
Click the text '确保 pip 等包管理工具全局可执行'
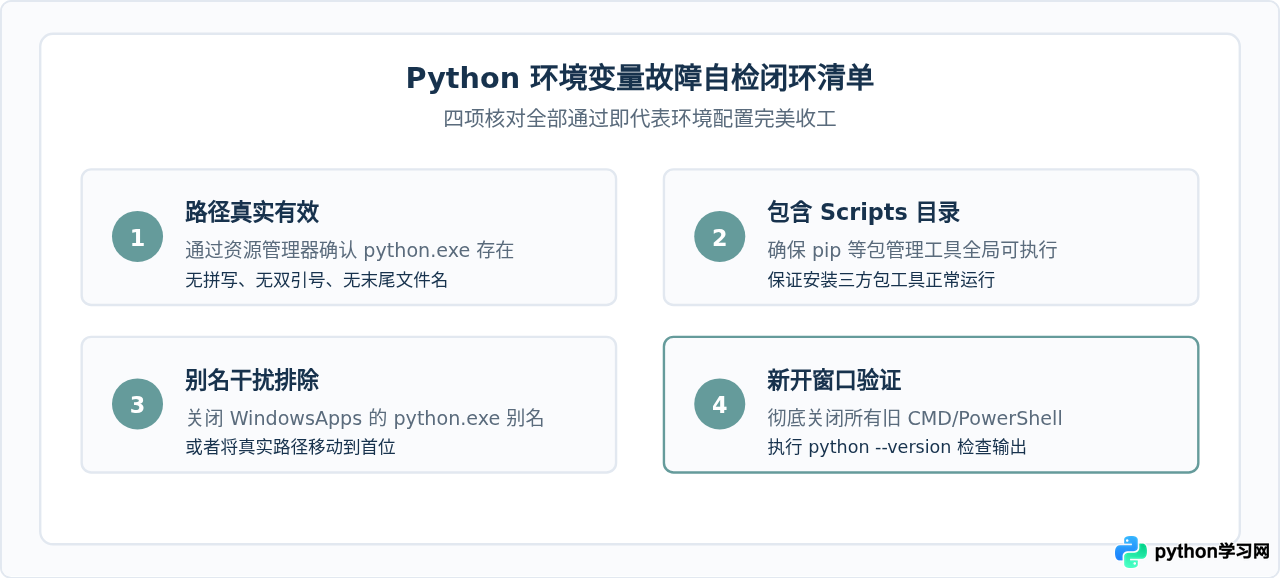[912, 250]
